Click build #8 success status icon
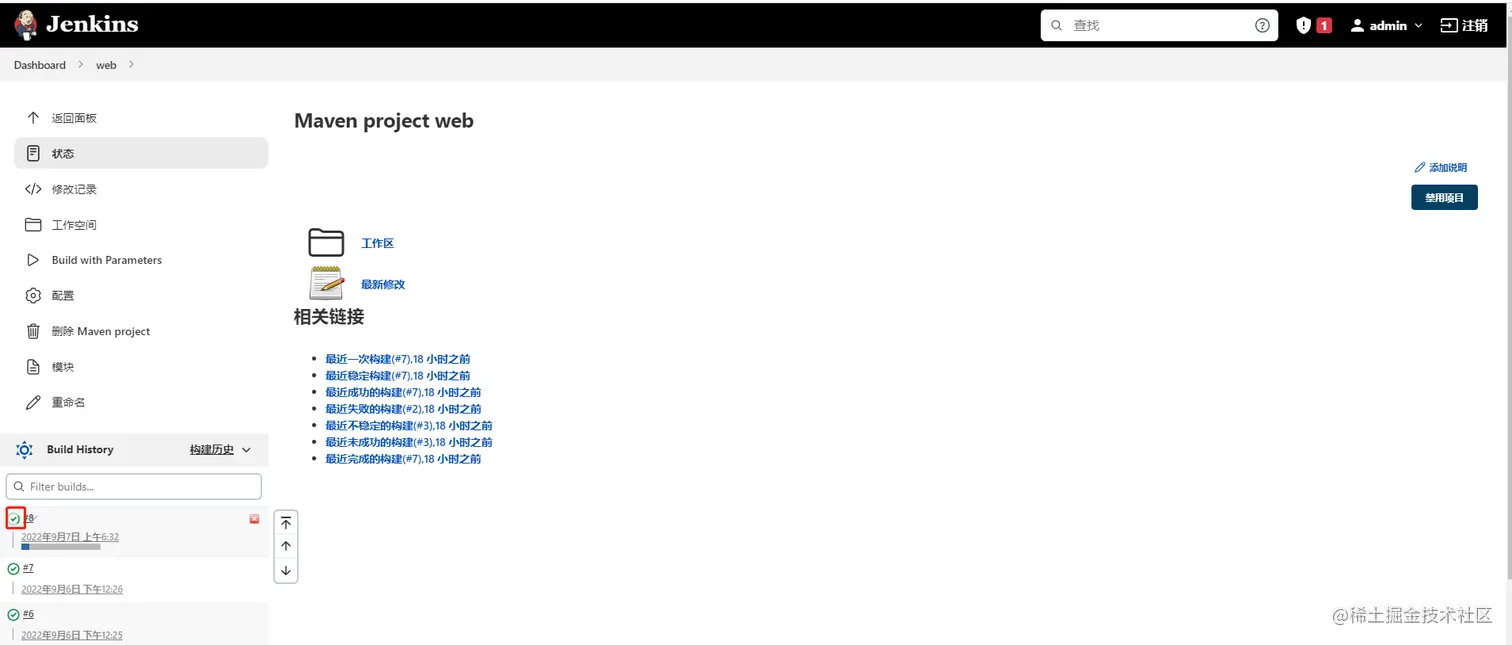 tap(14, 519)
